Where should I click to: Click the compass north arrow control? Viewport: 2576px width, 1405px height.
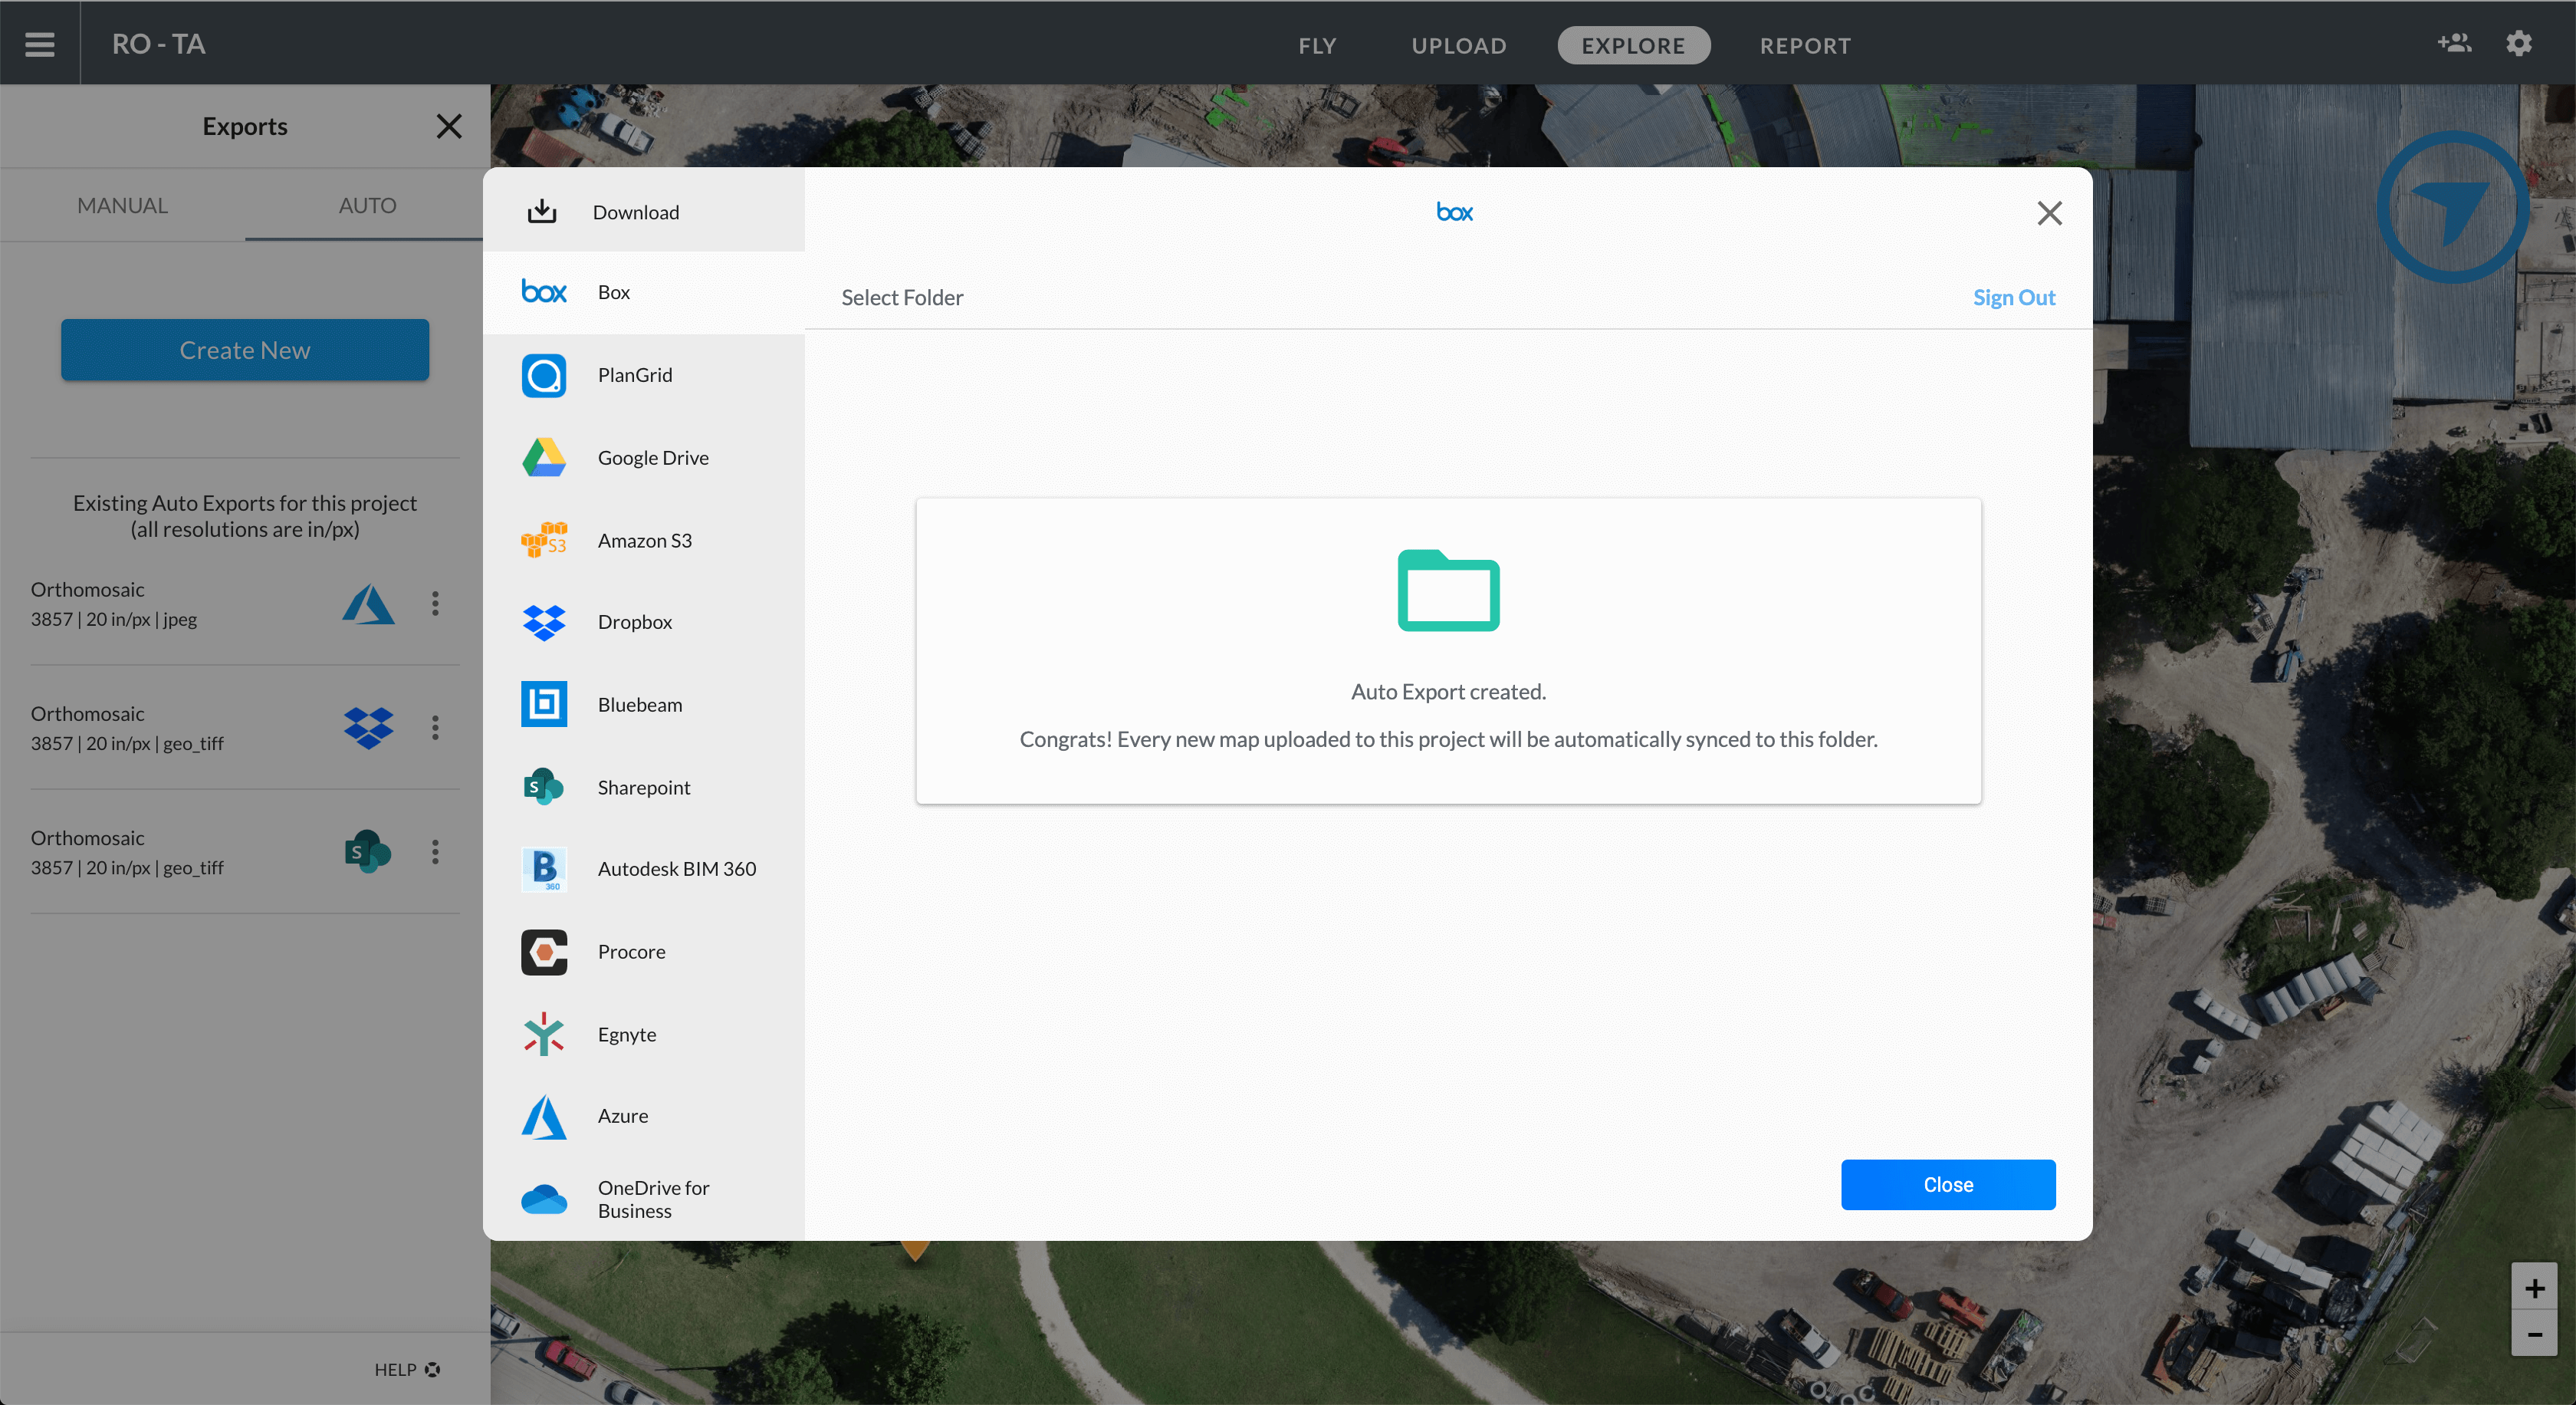[x=2452, y=208]
